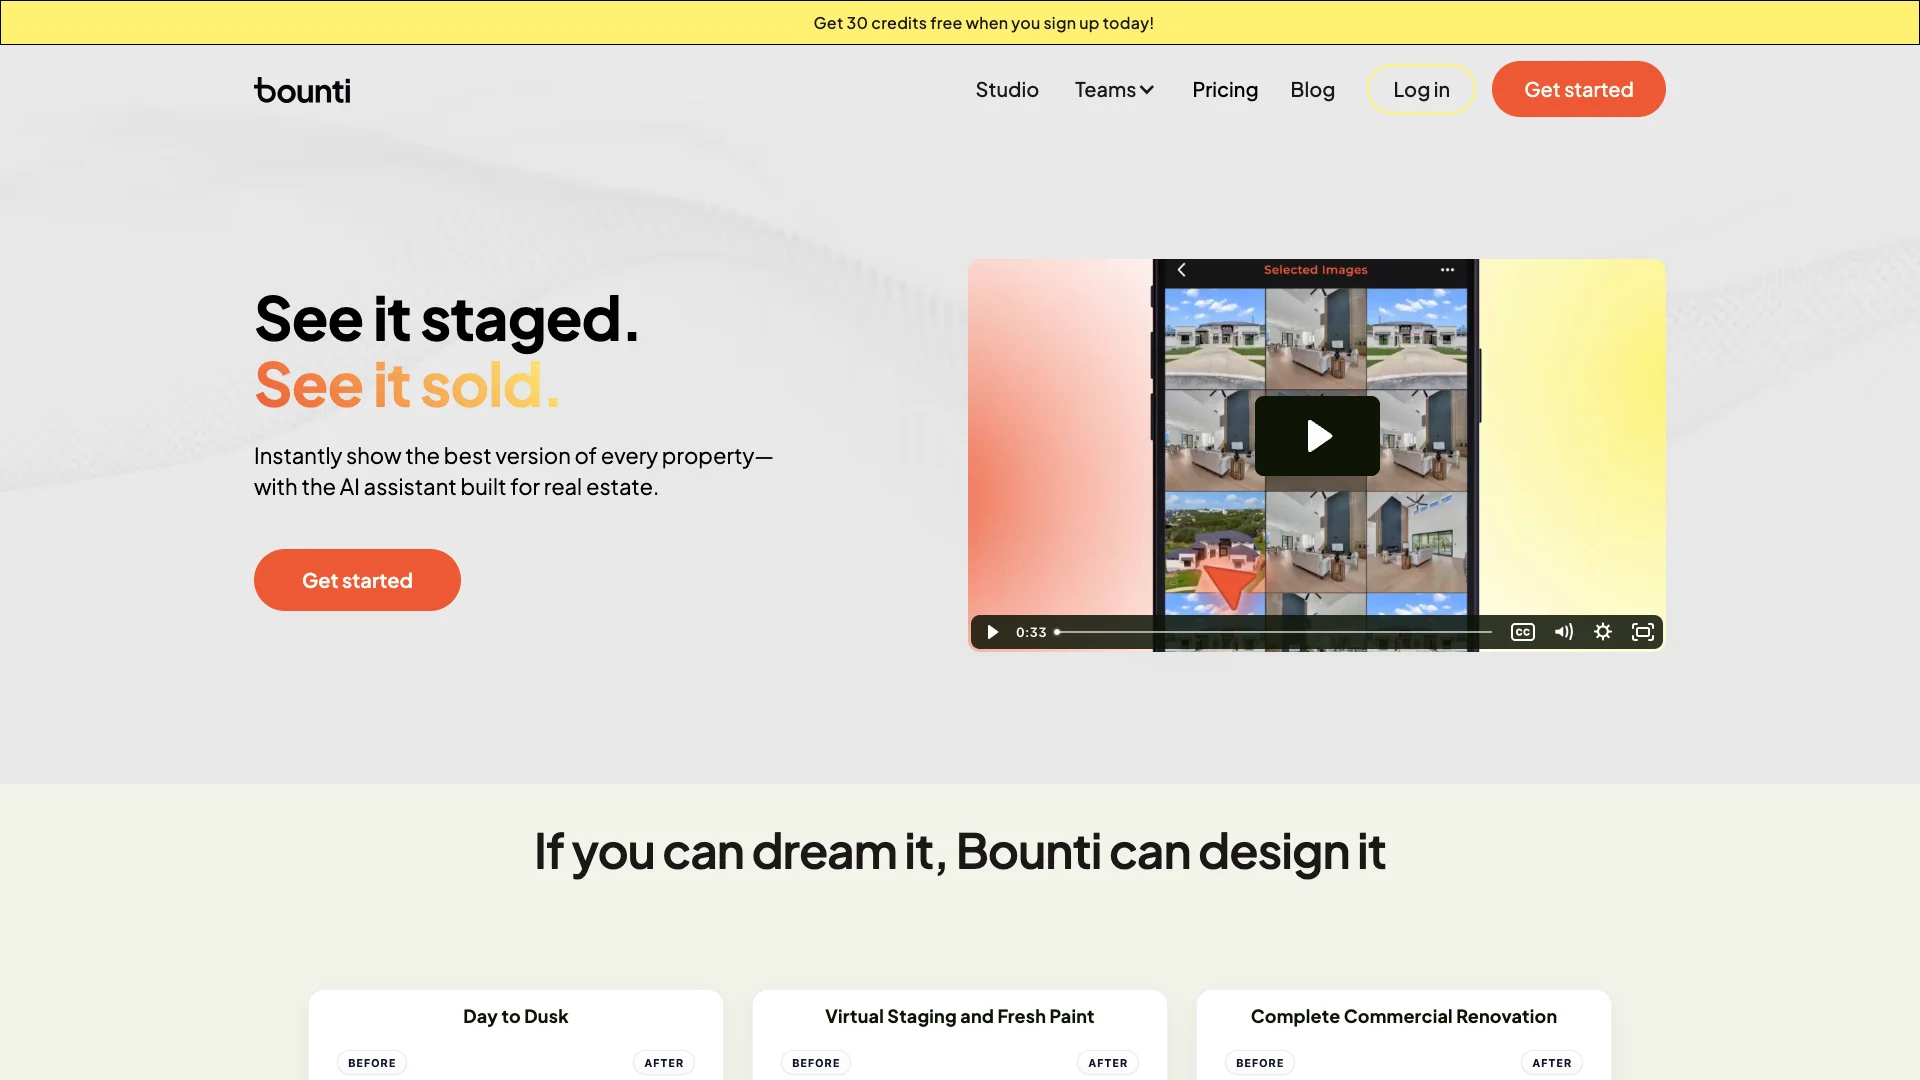This screenshot has width=1920, height=1080.
Task: Enter fullscreen video mode
Action: tap(1643, 632)
